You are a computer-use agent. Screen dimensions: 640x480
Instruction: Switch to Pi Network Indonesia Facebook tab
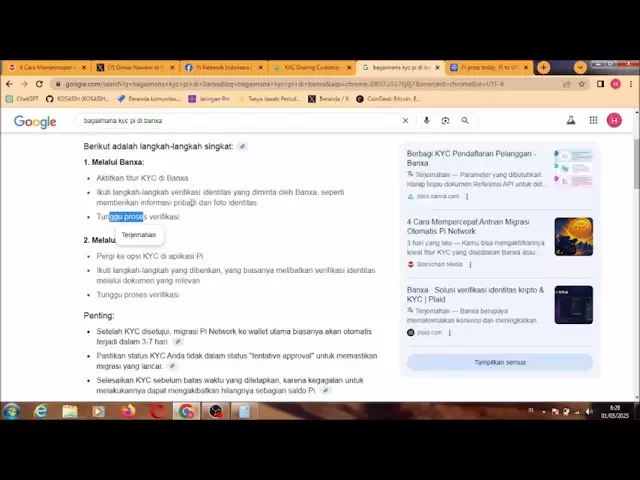[224, 68]
